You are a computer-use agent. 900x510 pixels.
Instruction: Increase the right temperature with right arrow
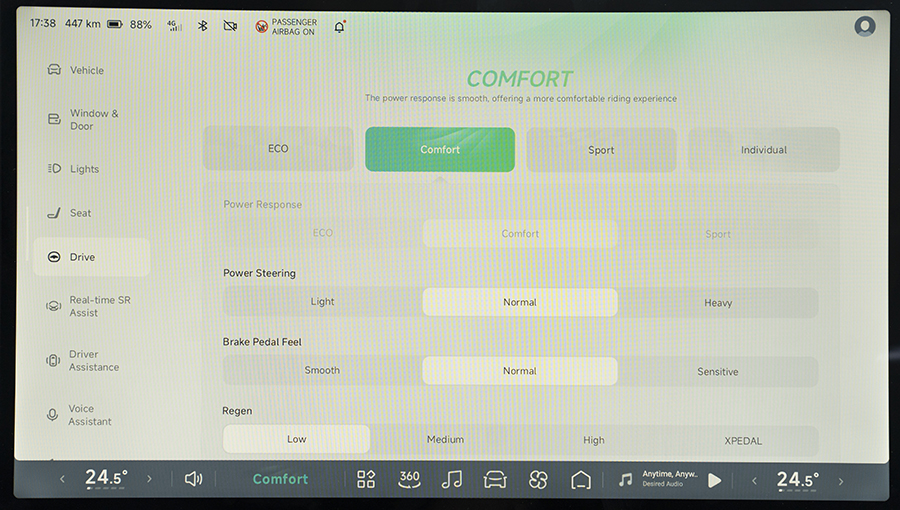(x=840, y=480)
